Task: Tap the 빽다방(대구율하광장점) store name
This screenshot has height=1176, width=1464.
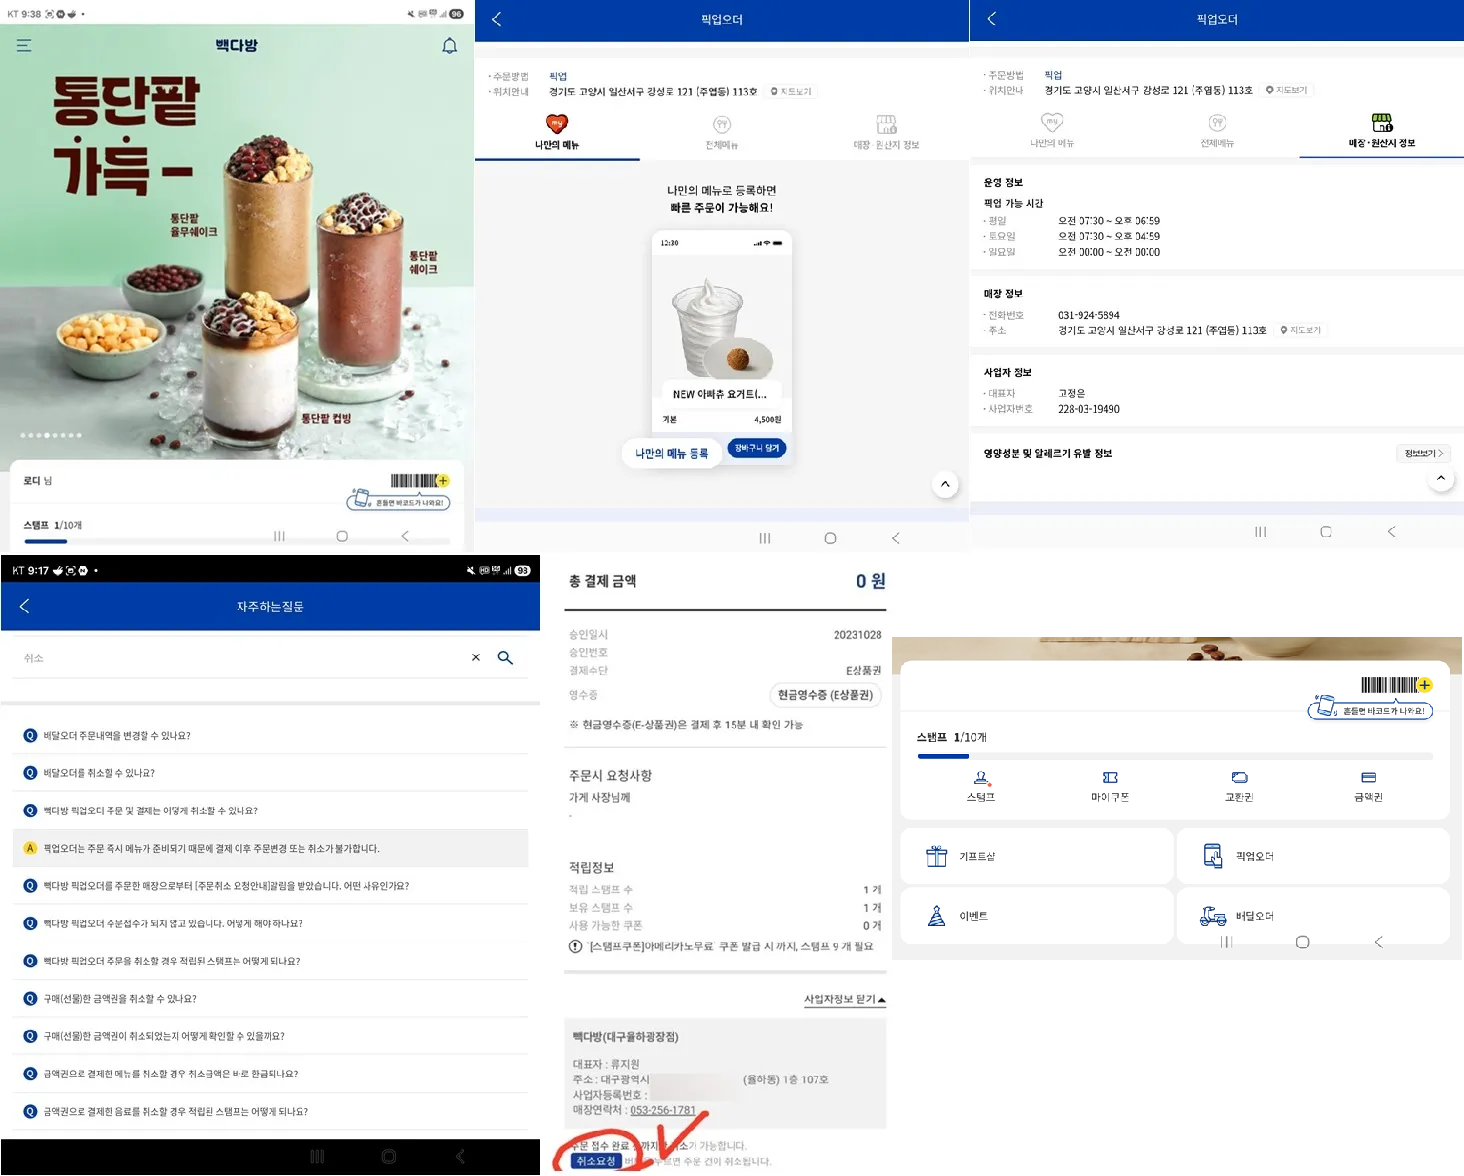Action: [625, 1037]
